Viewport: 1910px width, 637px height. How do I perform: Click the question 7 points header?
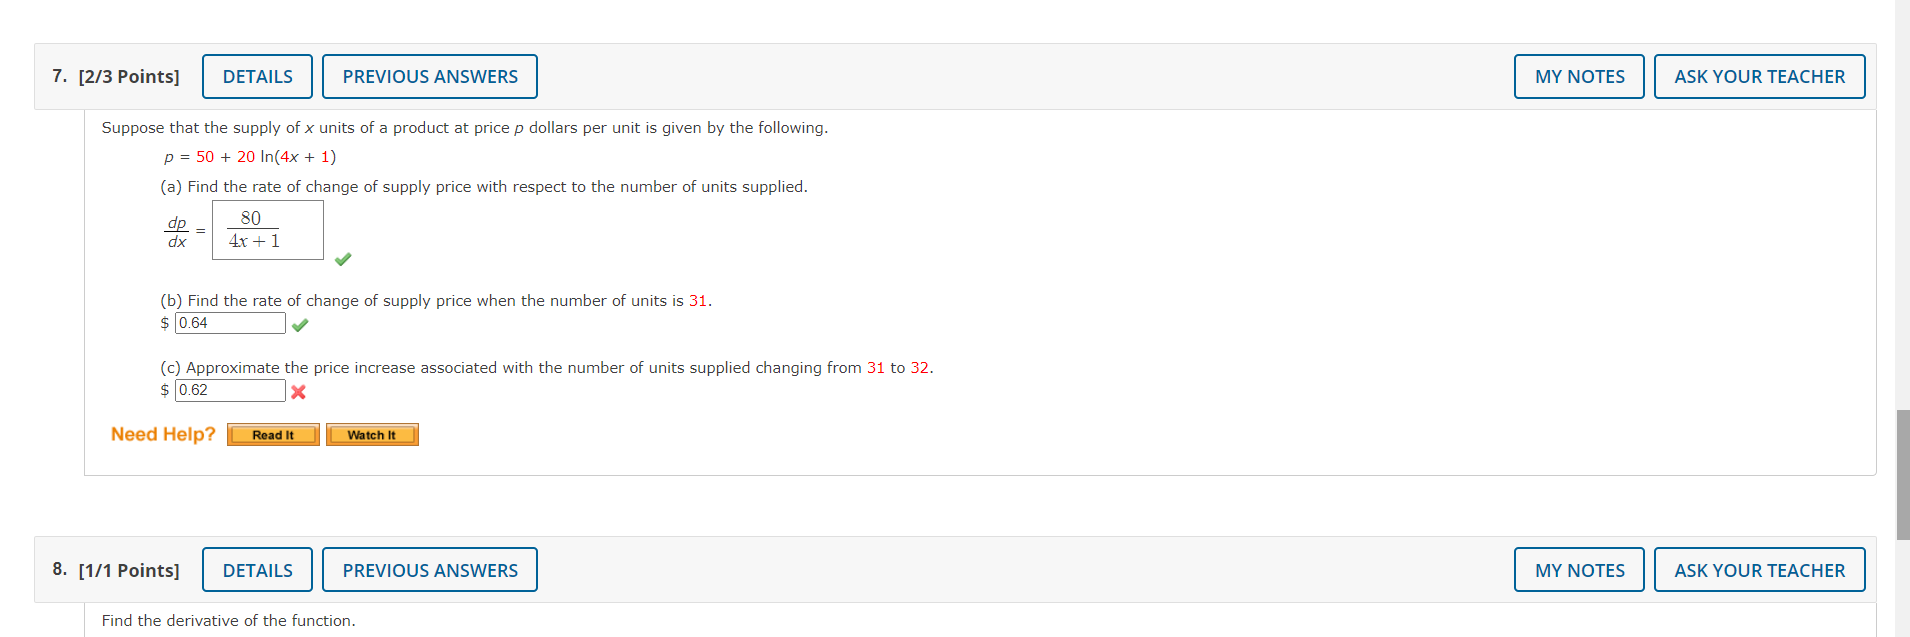click(x=117, y=76)
